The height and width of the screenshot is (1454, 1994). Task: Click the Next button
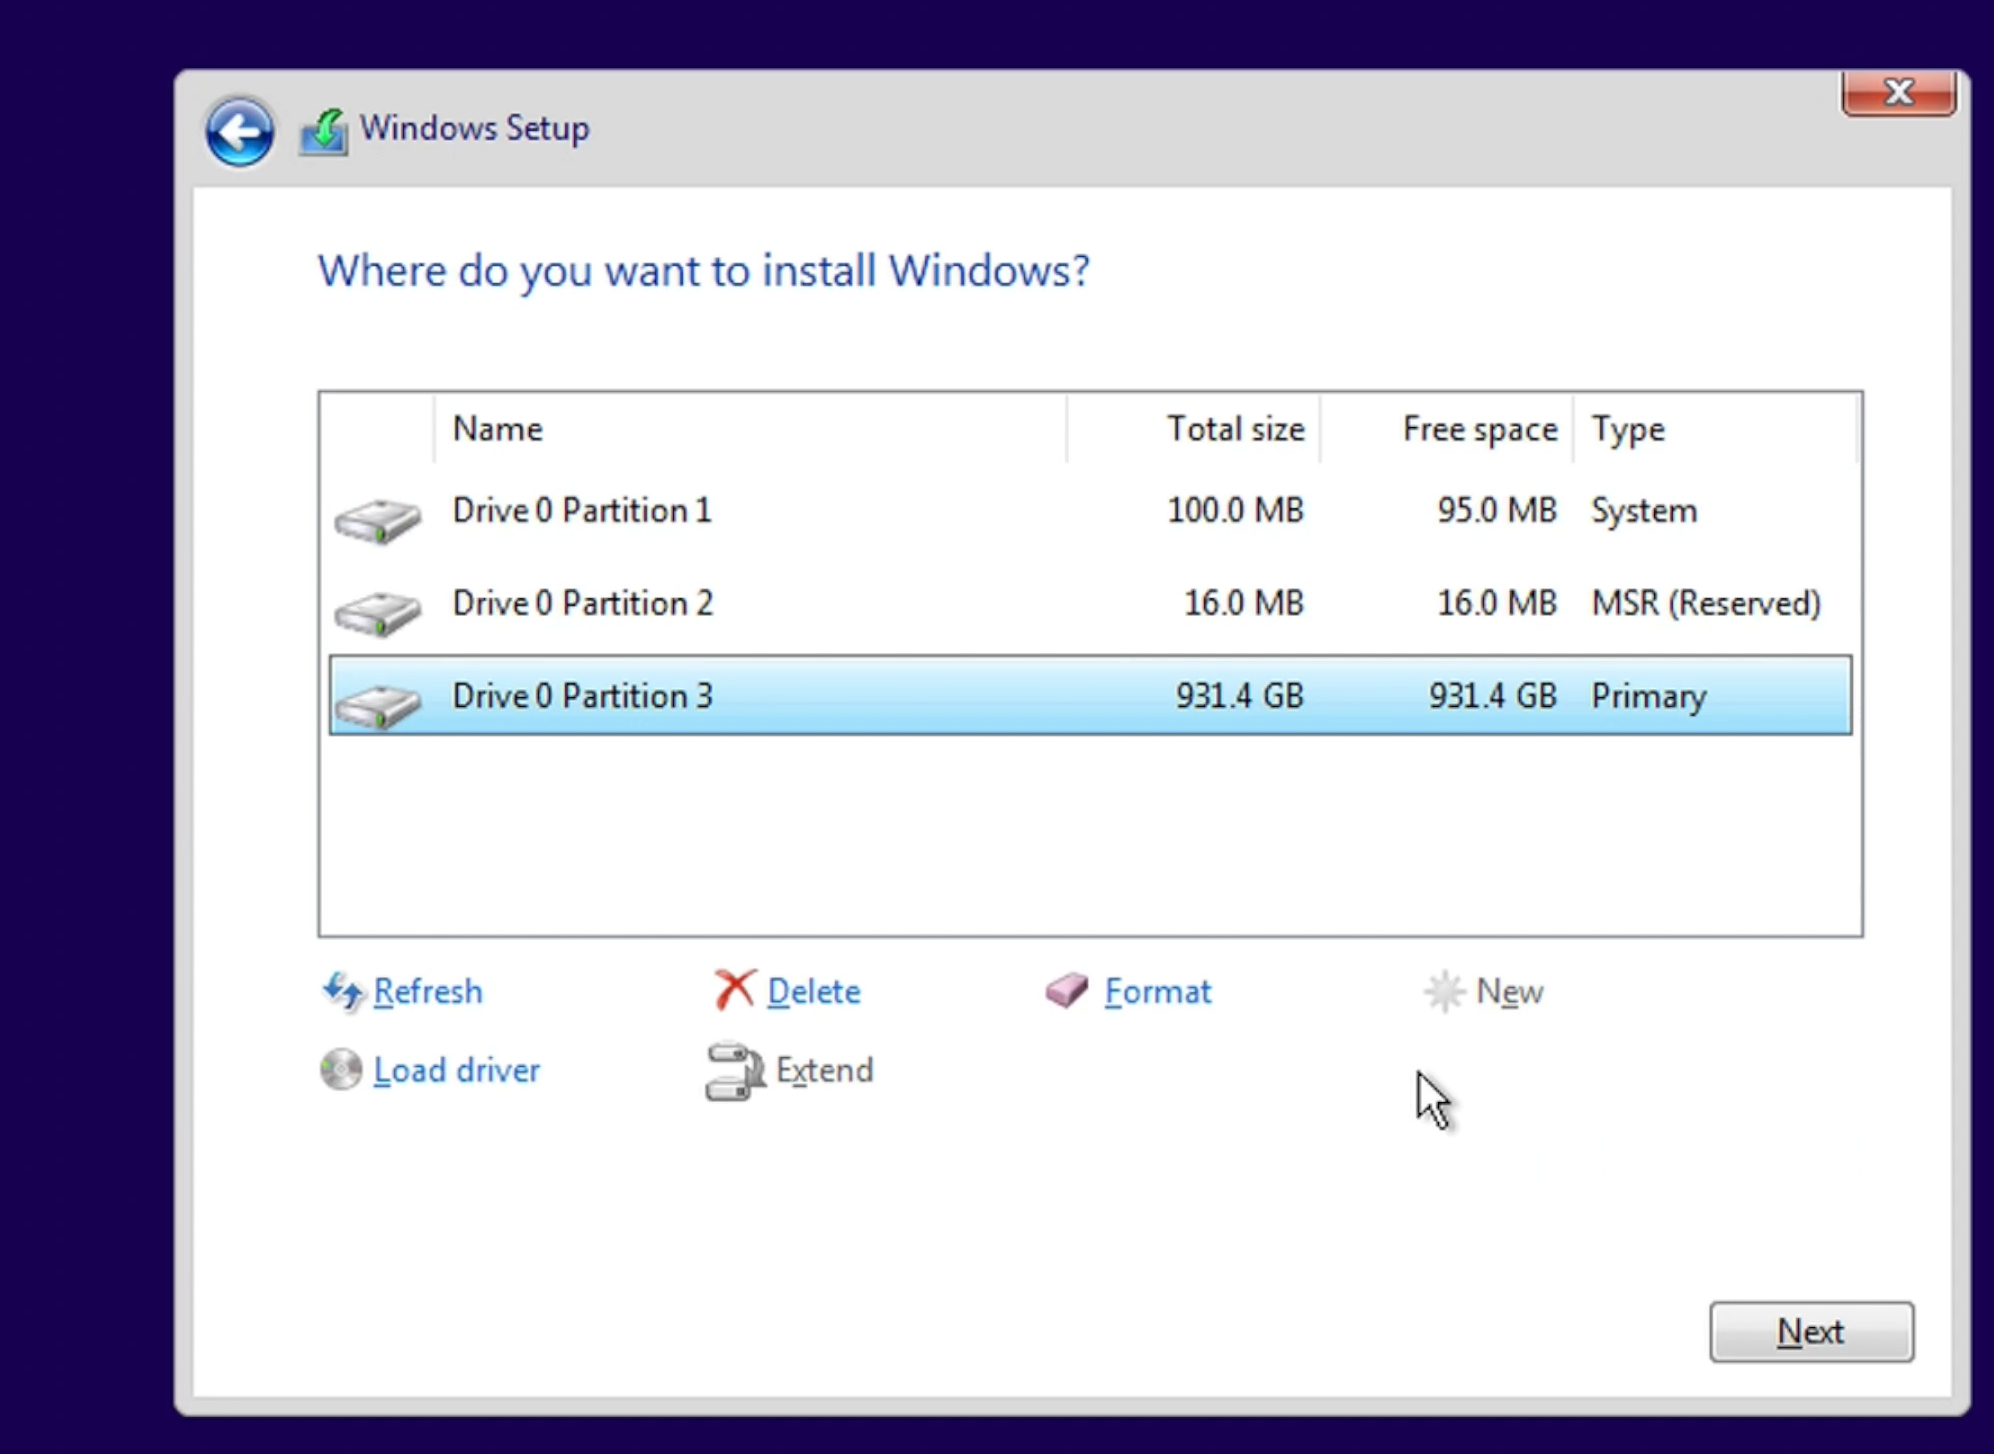click(x=1811, y=1331)
